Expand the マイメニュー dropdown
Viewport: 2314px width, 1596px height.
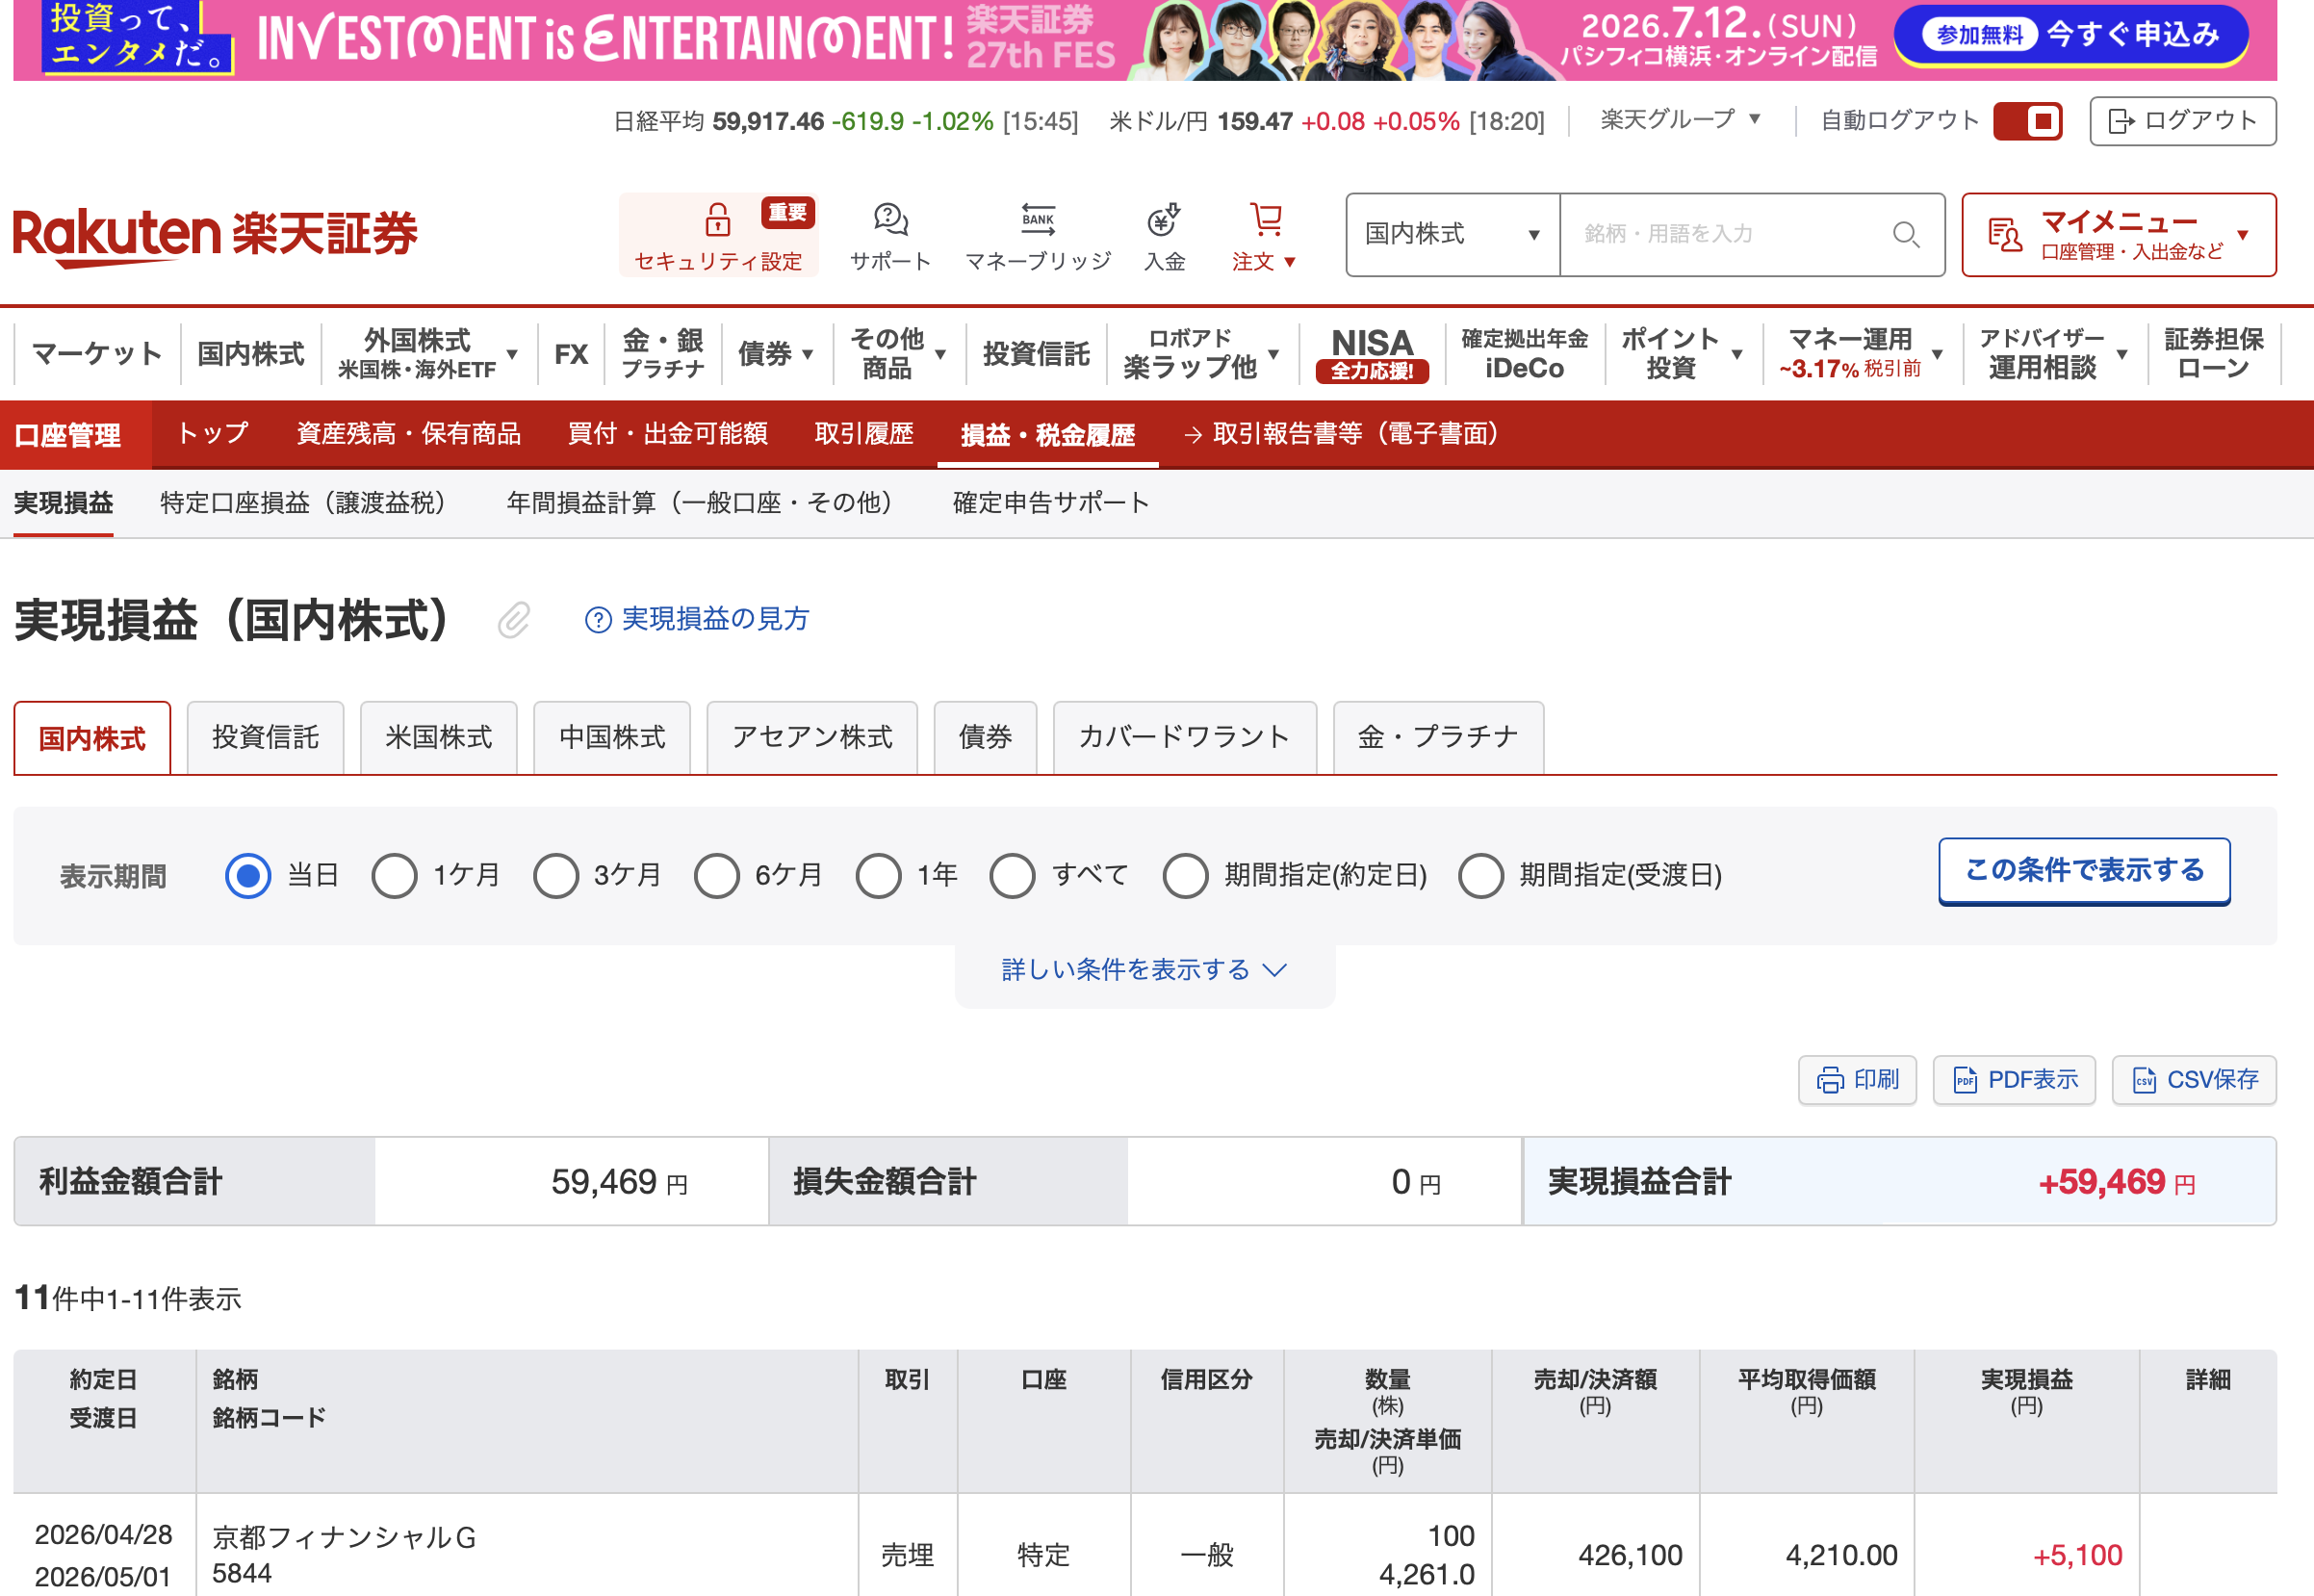(2118, 235)
